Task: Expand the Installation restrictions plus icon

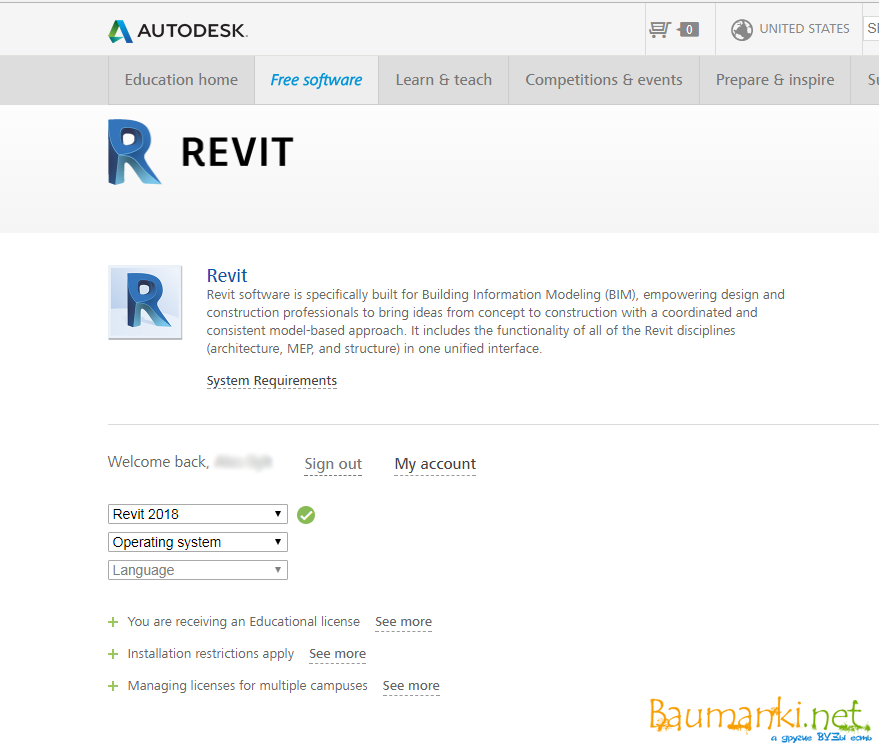Action: (113, 654)
